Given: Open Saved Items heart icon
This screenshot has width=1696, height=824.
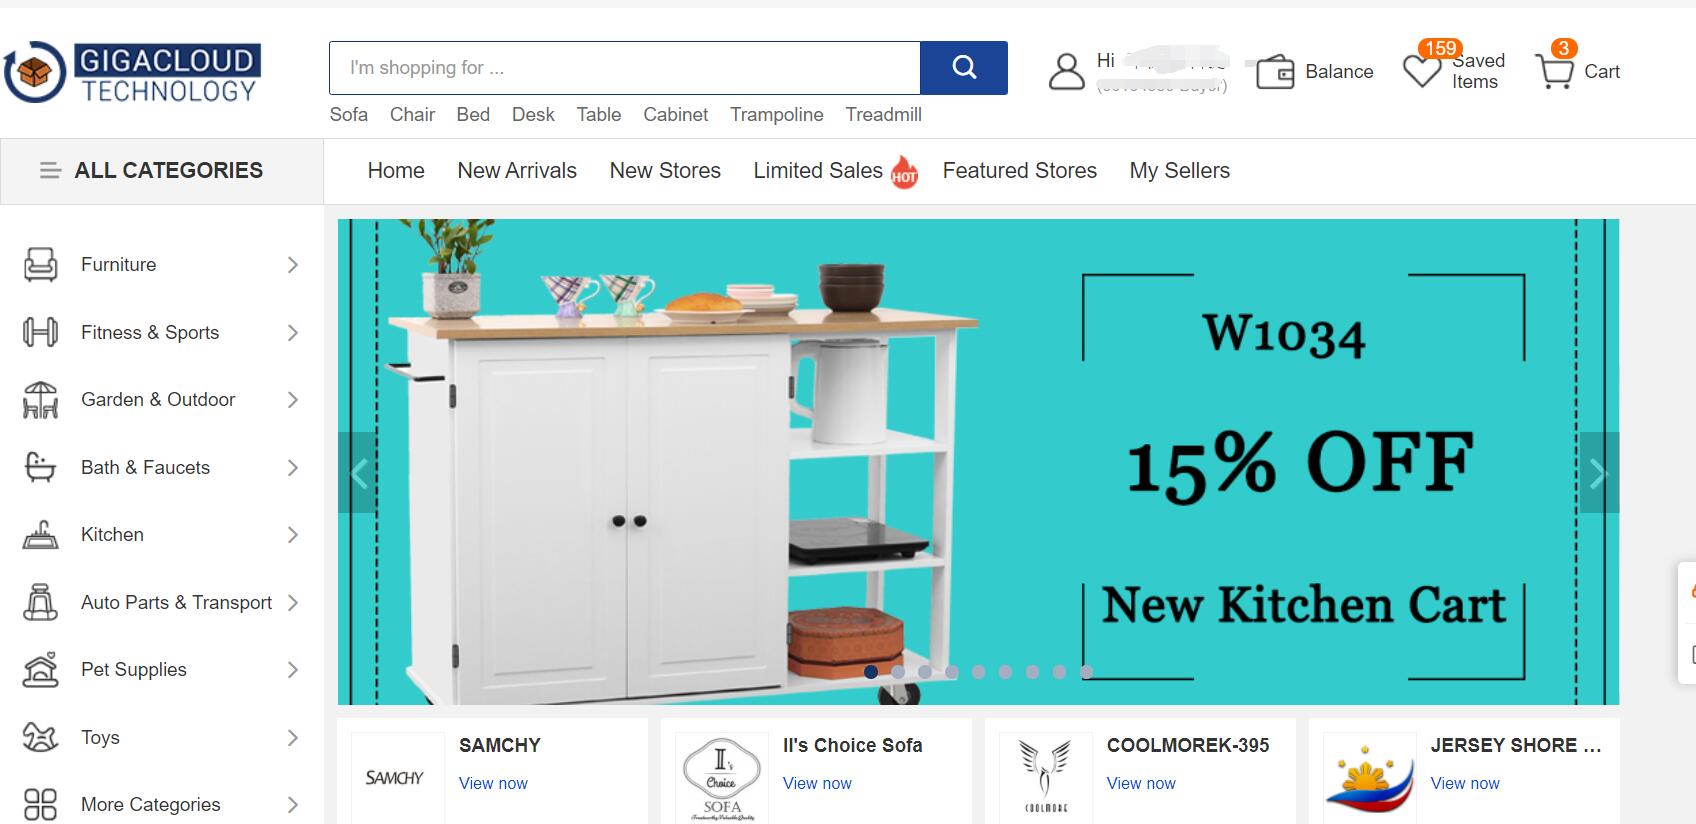Looking at the screenshot, I should [1421, 71].
